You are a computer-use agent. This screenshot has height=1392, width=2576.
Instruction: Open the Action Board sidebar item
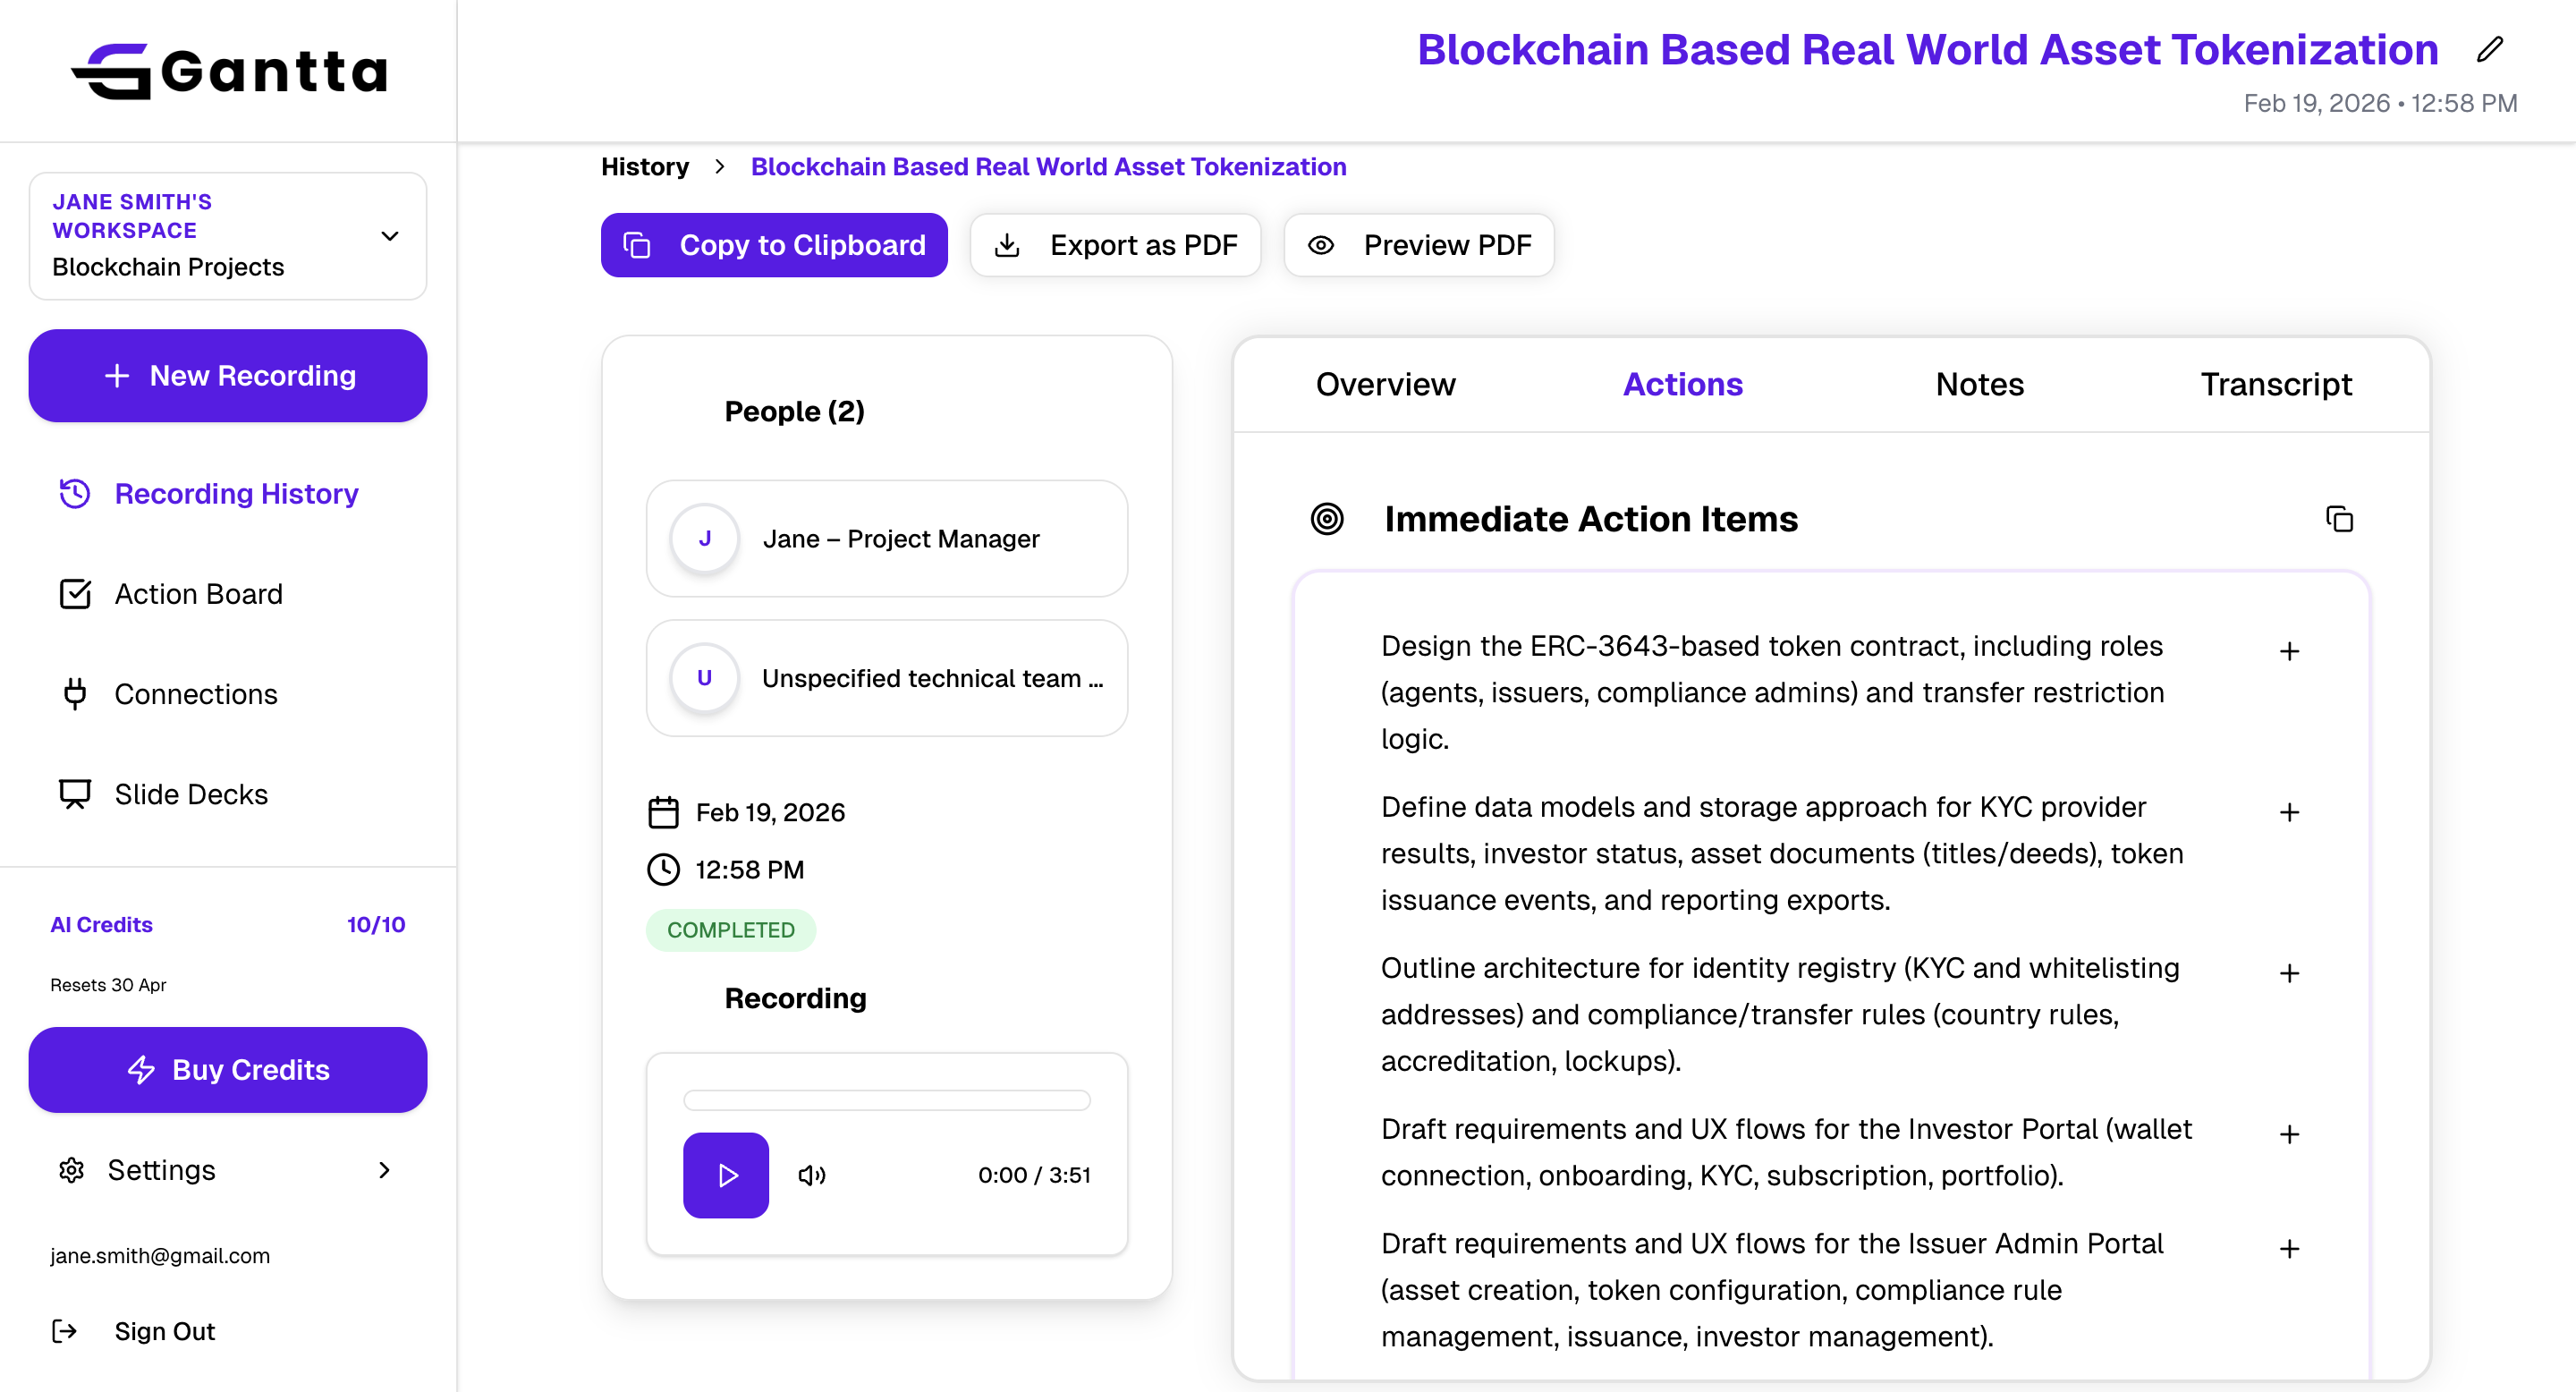(198, 594)
